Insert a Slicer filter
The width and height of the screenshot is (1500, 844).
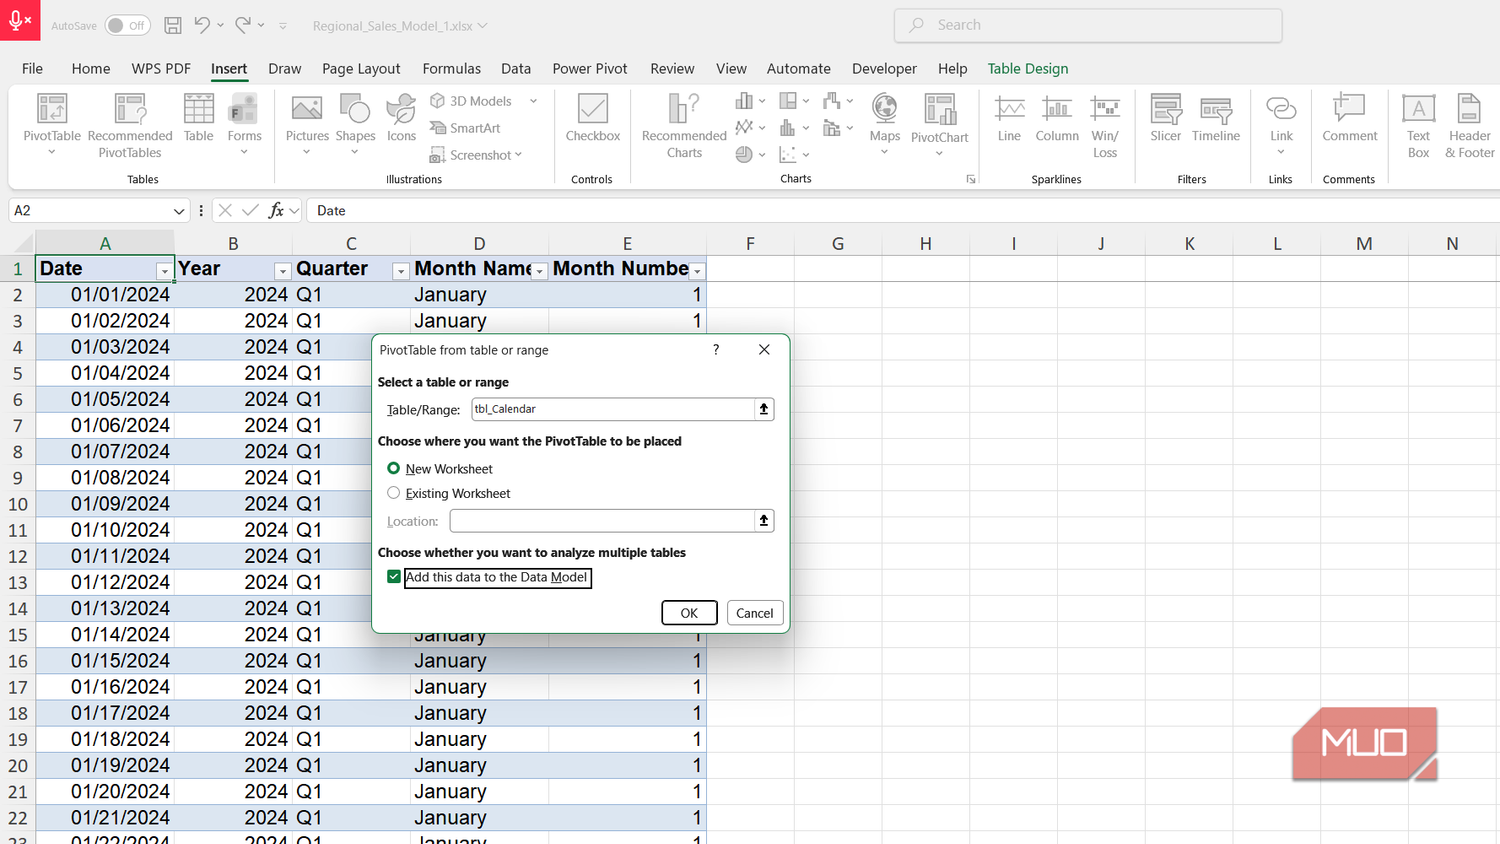coord(1165,118)
